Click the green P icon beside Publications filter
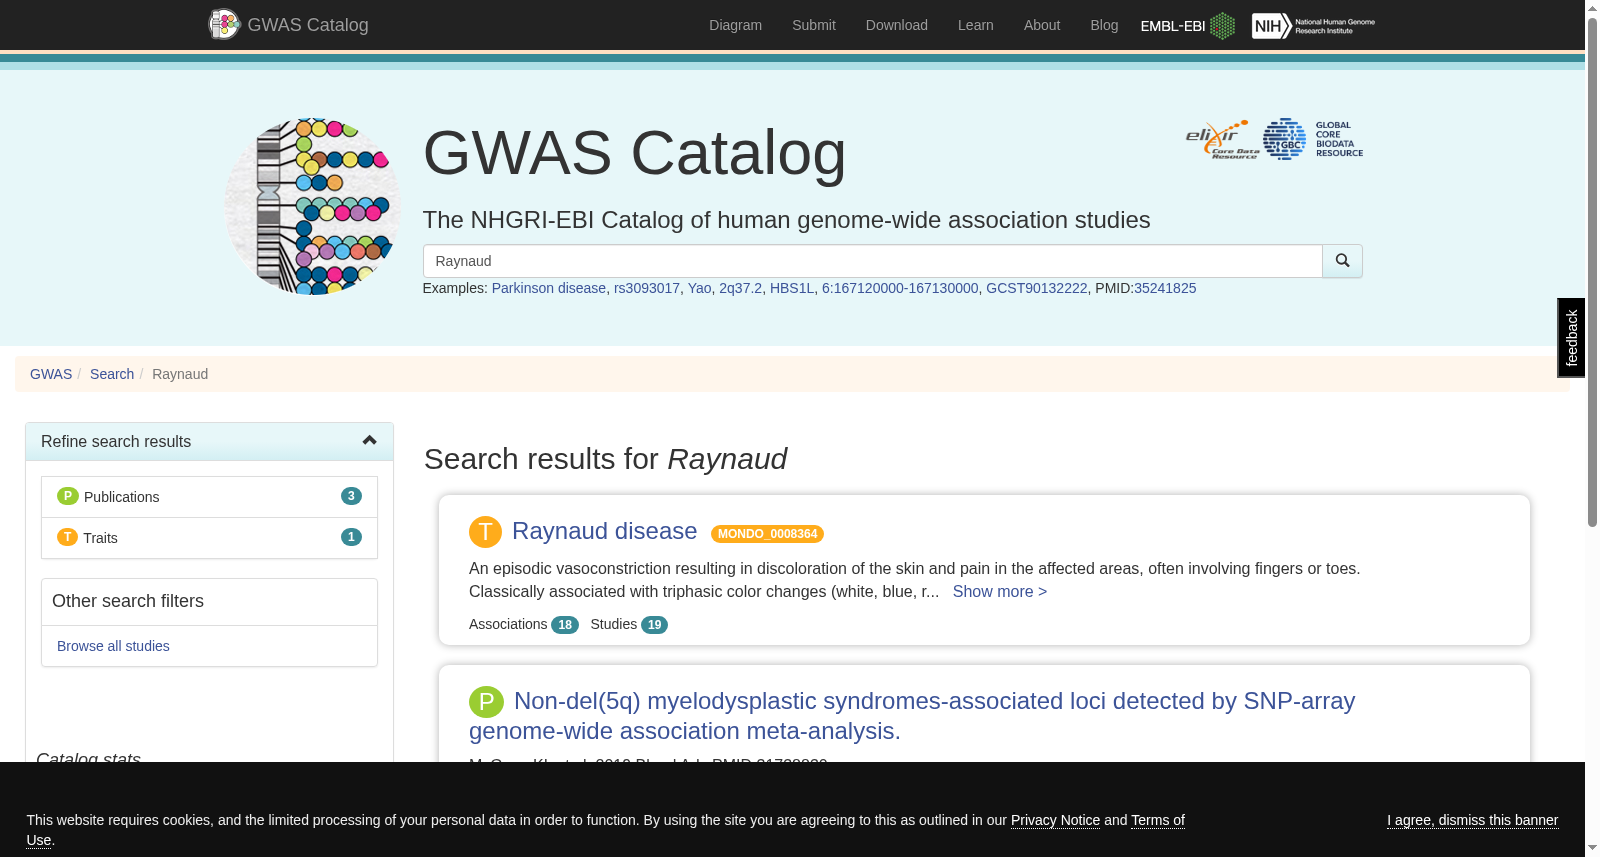1600x857 pixels. [68, 496]
